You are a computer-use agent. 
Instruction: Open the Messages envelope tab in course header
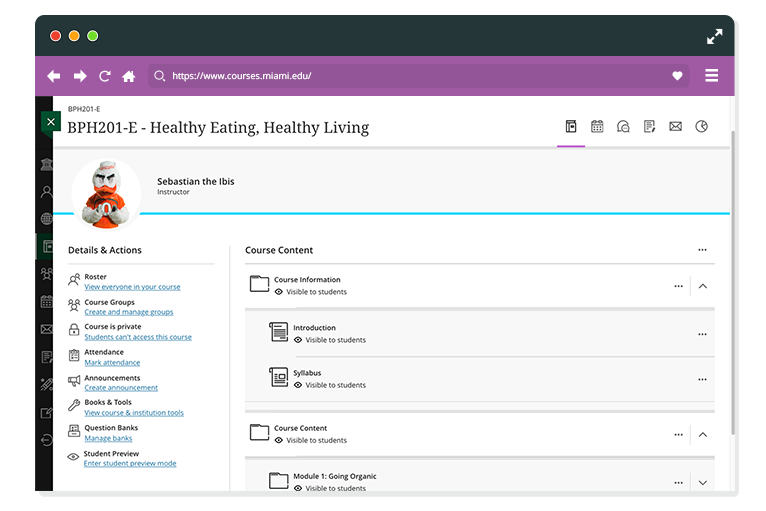675,127
